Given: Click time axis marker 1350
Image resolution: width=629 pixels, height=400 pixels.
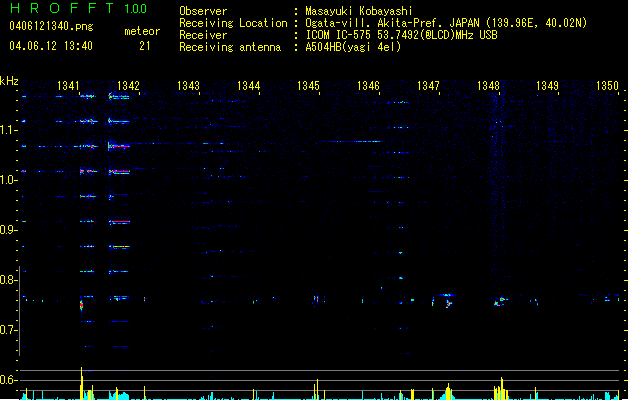Looking at the screenshot, I should 607,86.
